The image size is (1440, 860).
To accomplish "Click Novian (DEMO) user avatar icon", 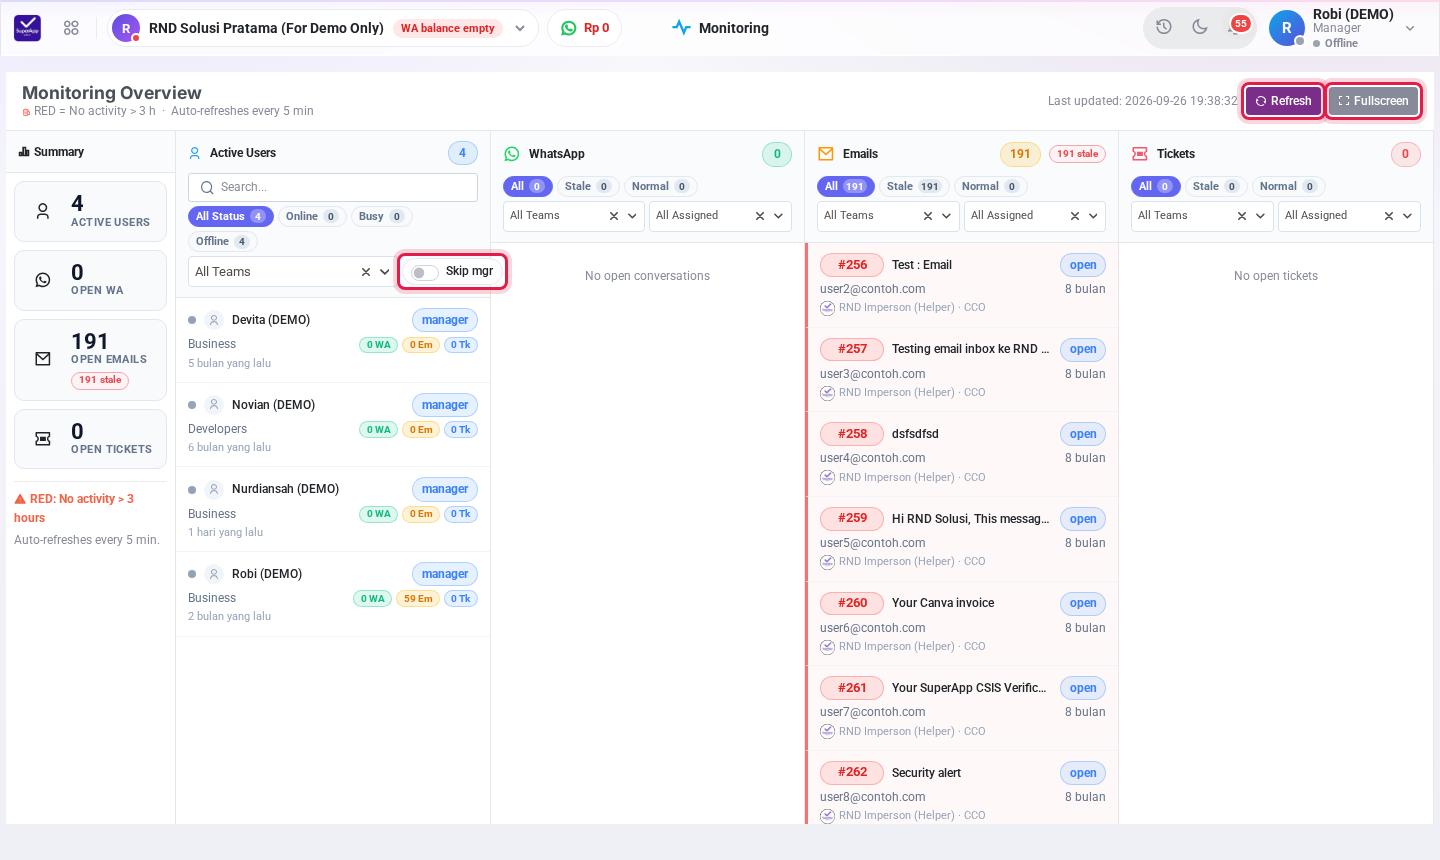I will (214, 405).
